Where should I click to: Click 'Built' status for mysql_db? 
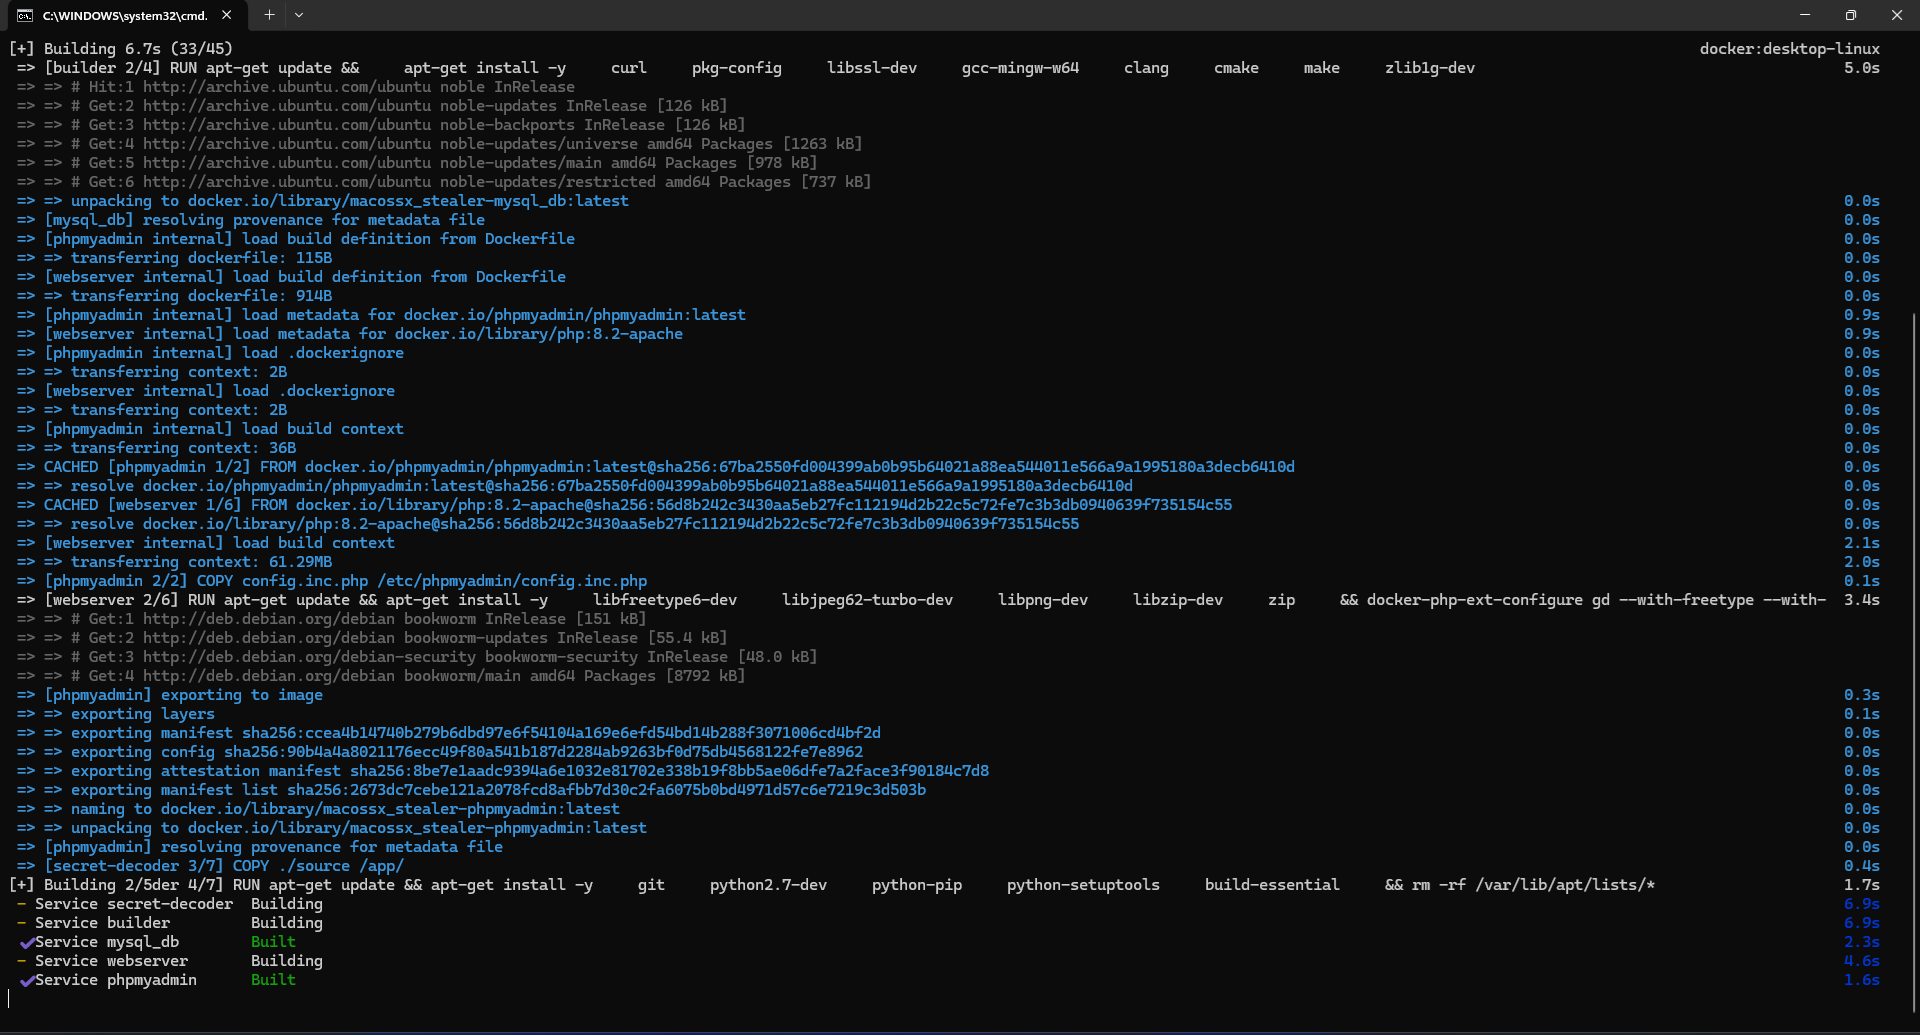(x=273, y=942)
